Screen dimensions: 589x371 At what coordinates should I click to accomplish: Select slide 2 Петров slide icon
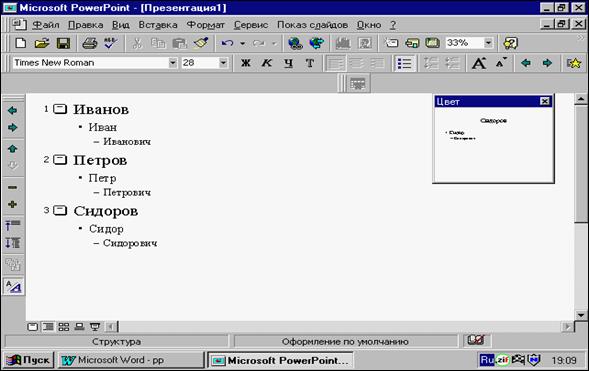pyautogui.click(x=60, y=160)
